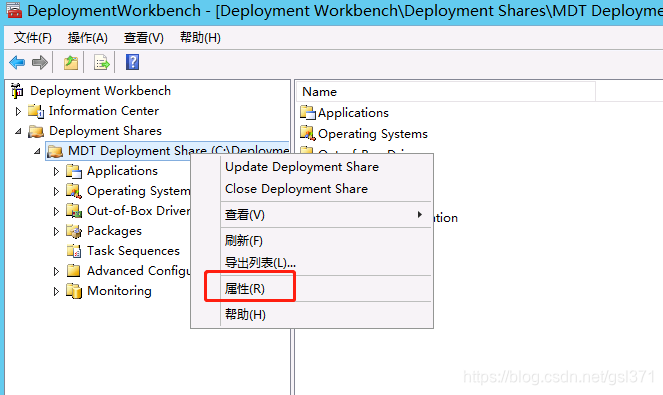This screenshot has height=395, width=663.
Task: Collapse the MDT Deployment Share node
Action: point(37,151)
